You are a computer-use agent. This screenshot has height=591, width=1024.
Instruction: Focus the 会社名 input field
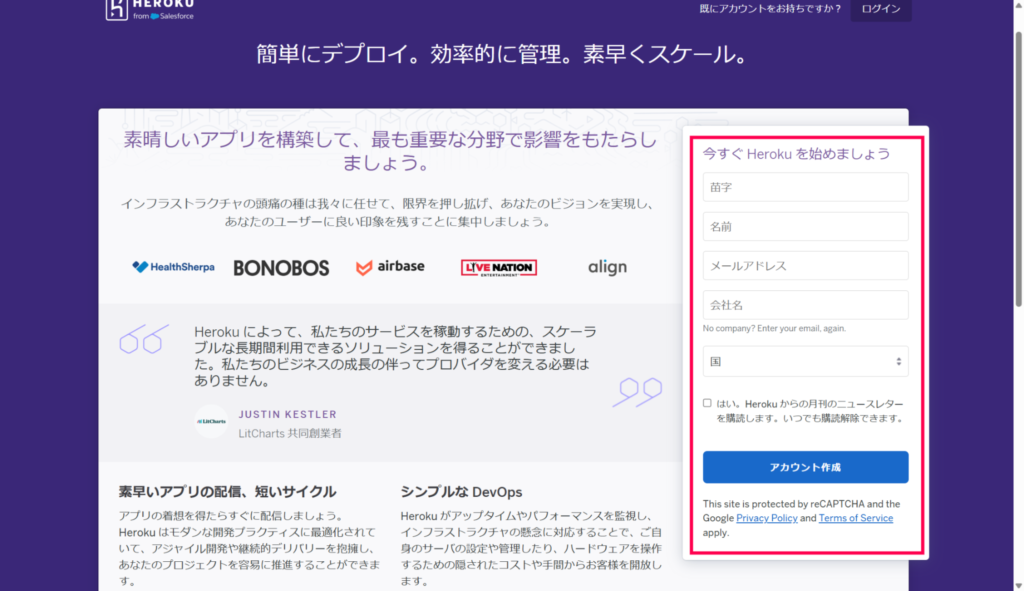(805, 305)
